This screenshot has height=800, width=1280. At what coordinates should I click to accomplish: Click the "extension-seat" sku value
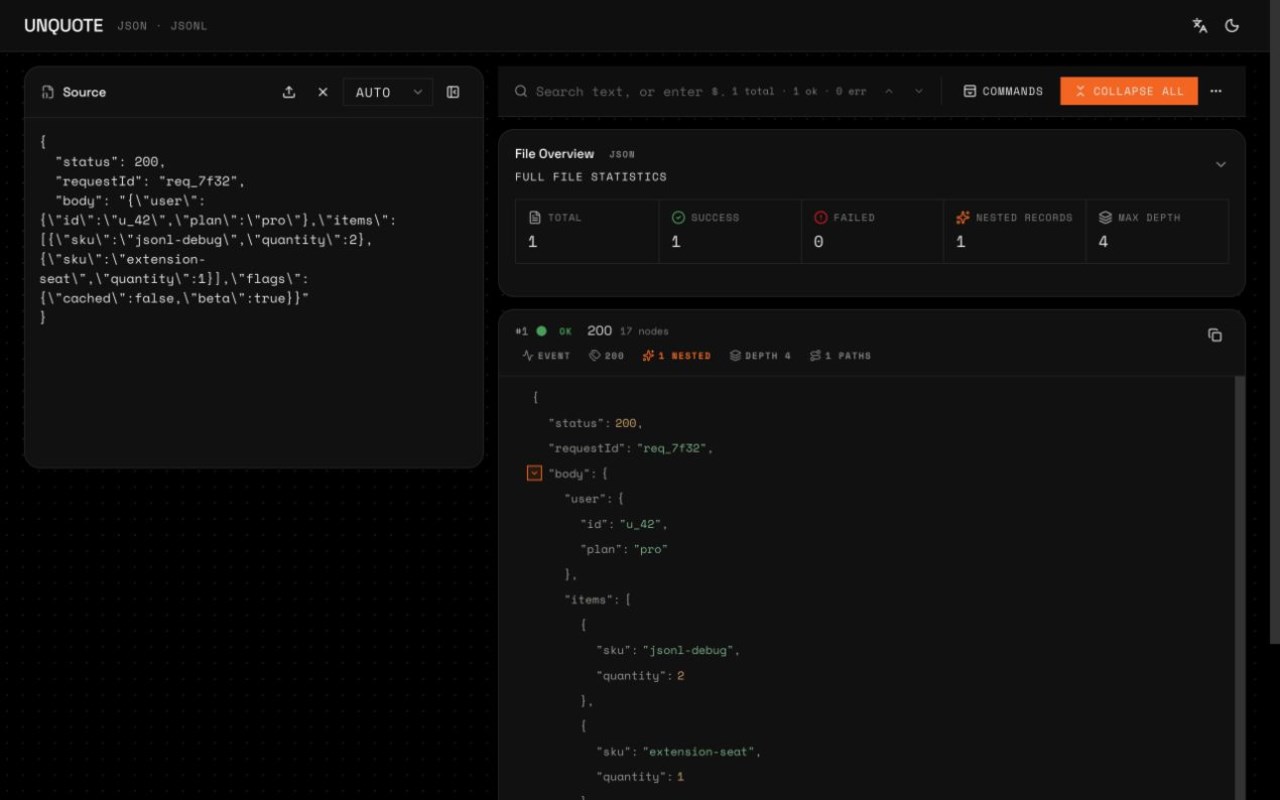[x=701, y=751]
